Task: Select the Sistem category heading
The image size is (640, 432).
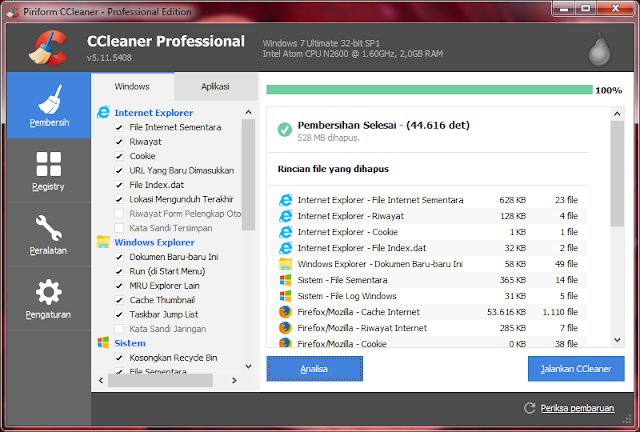Action: click(x=130, y=343)
